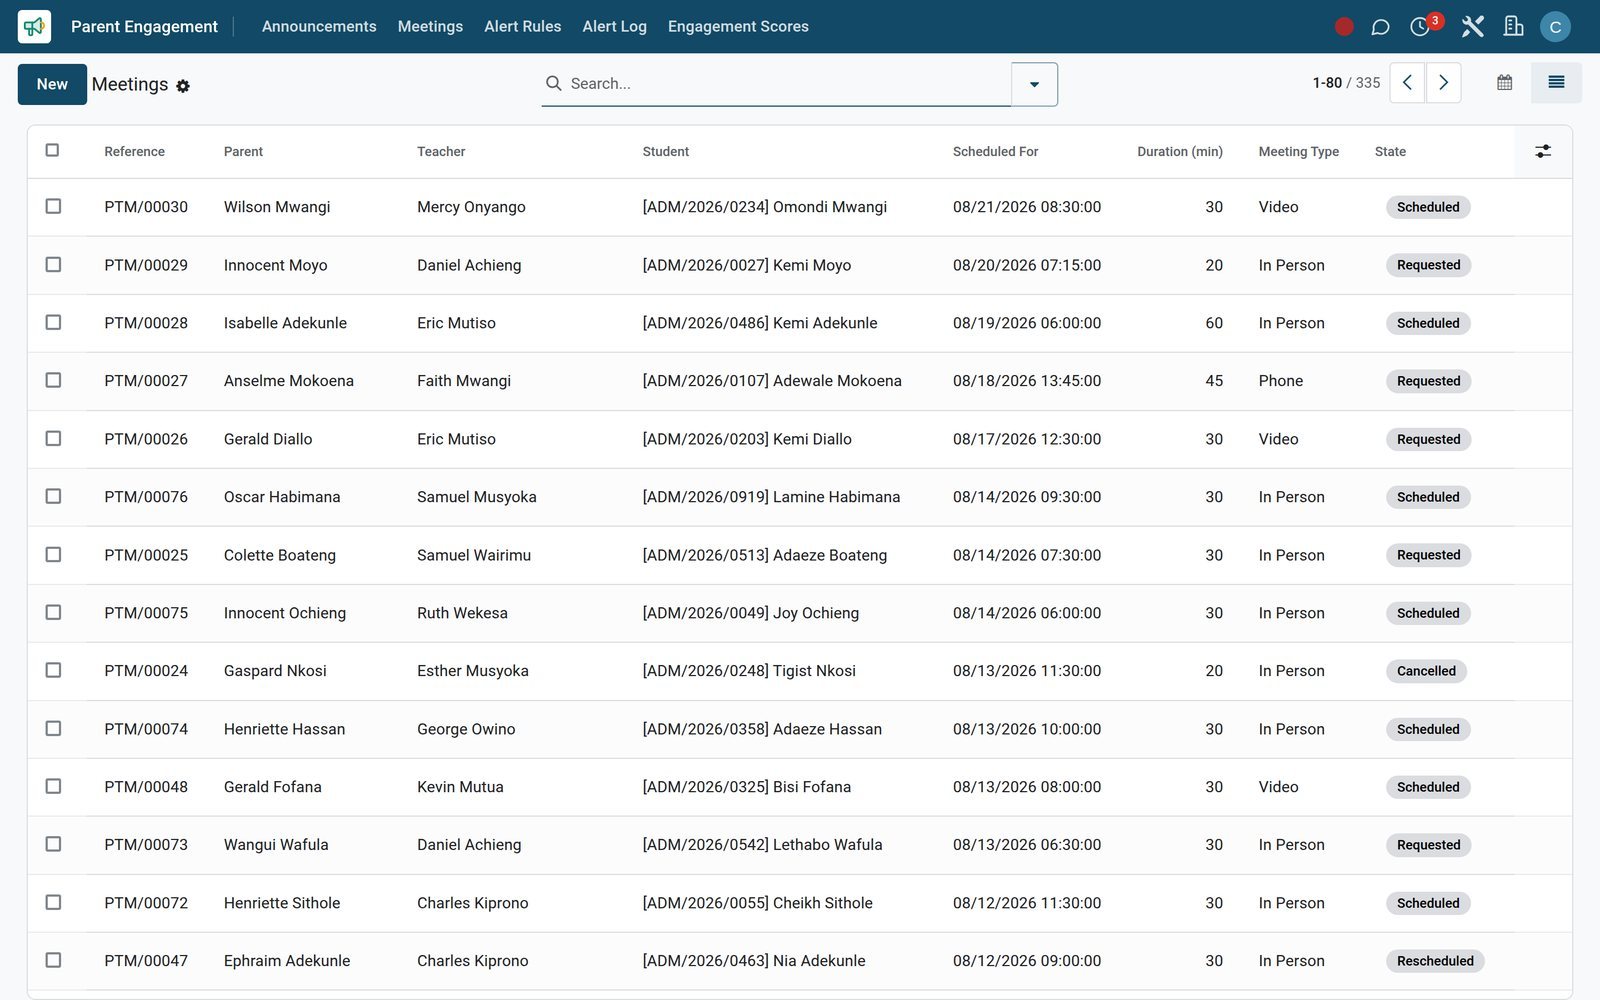This screenshot has width=1600, height=1000.
Task: Open Meetings settings gear icon
Action: coord(183,86)
